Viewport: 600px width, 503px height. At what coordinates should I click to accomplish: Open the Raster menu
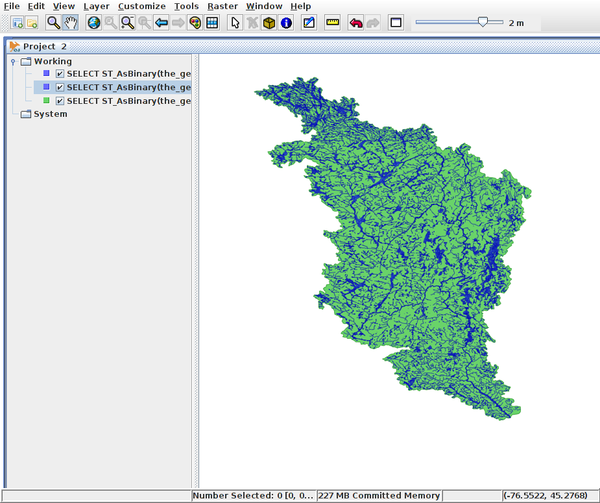point(222,6)
